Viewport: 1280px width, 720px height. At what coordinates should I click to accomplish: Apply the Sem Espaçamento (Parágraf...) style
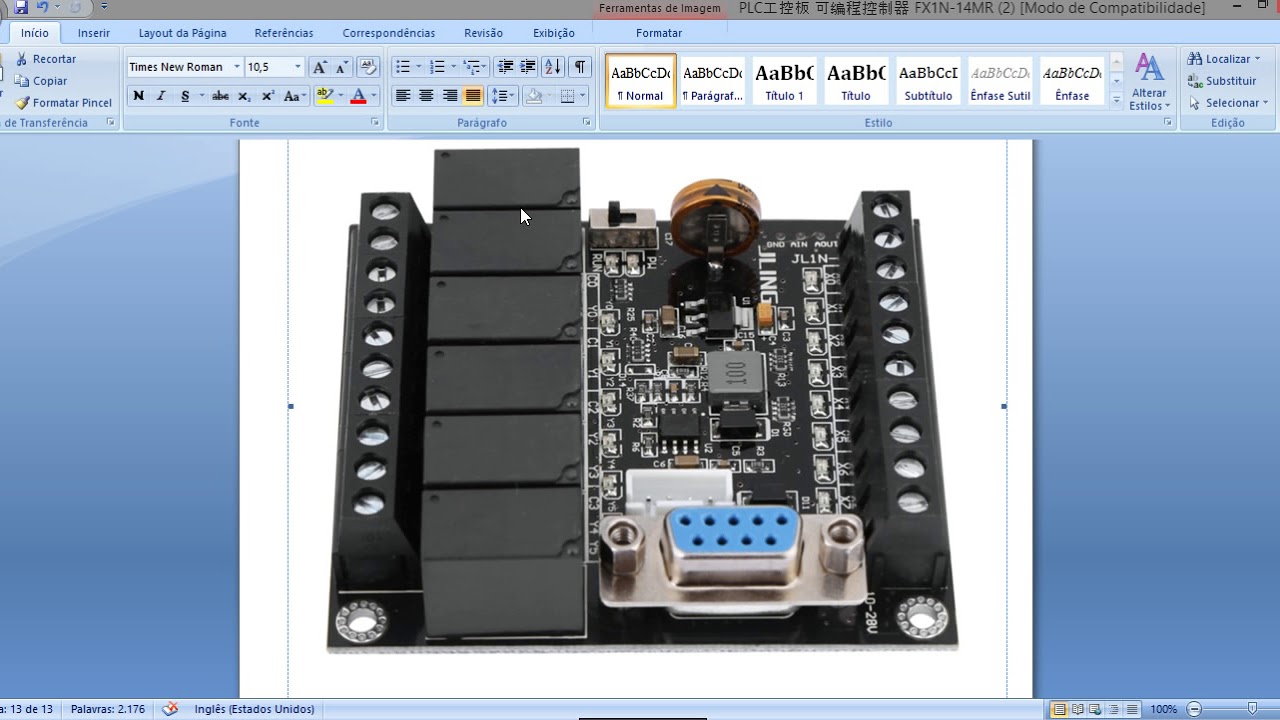pyautogui.click(x=712, y=80)
